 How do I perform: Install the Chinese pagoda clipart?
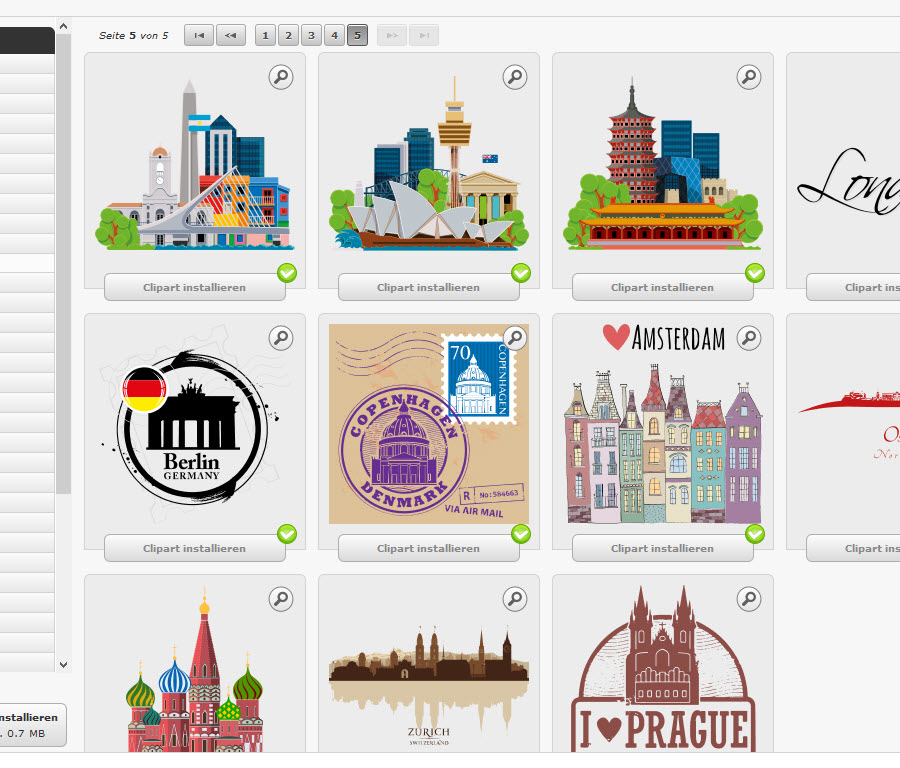point(662,287)
